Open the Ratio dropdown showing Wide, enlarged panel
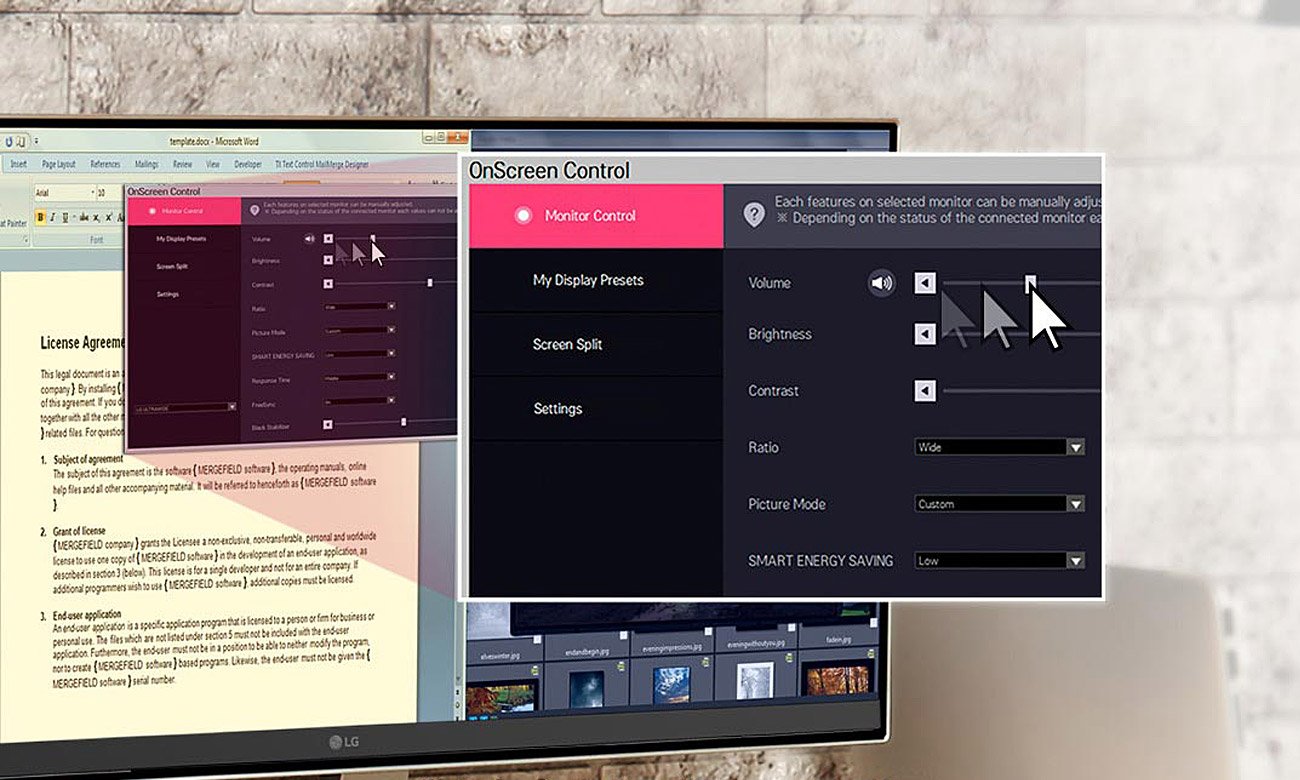Image resolution: width=1300 pixels, height=780 pixels. tap(1000, 447)
